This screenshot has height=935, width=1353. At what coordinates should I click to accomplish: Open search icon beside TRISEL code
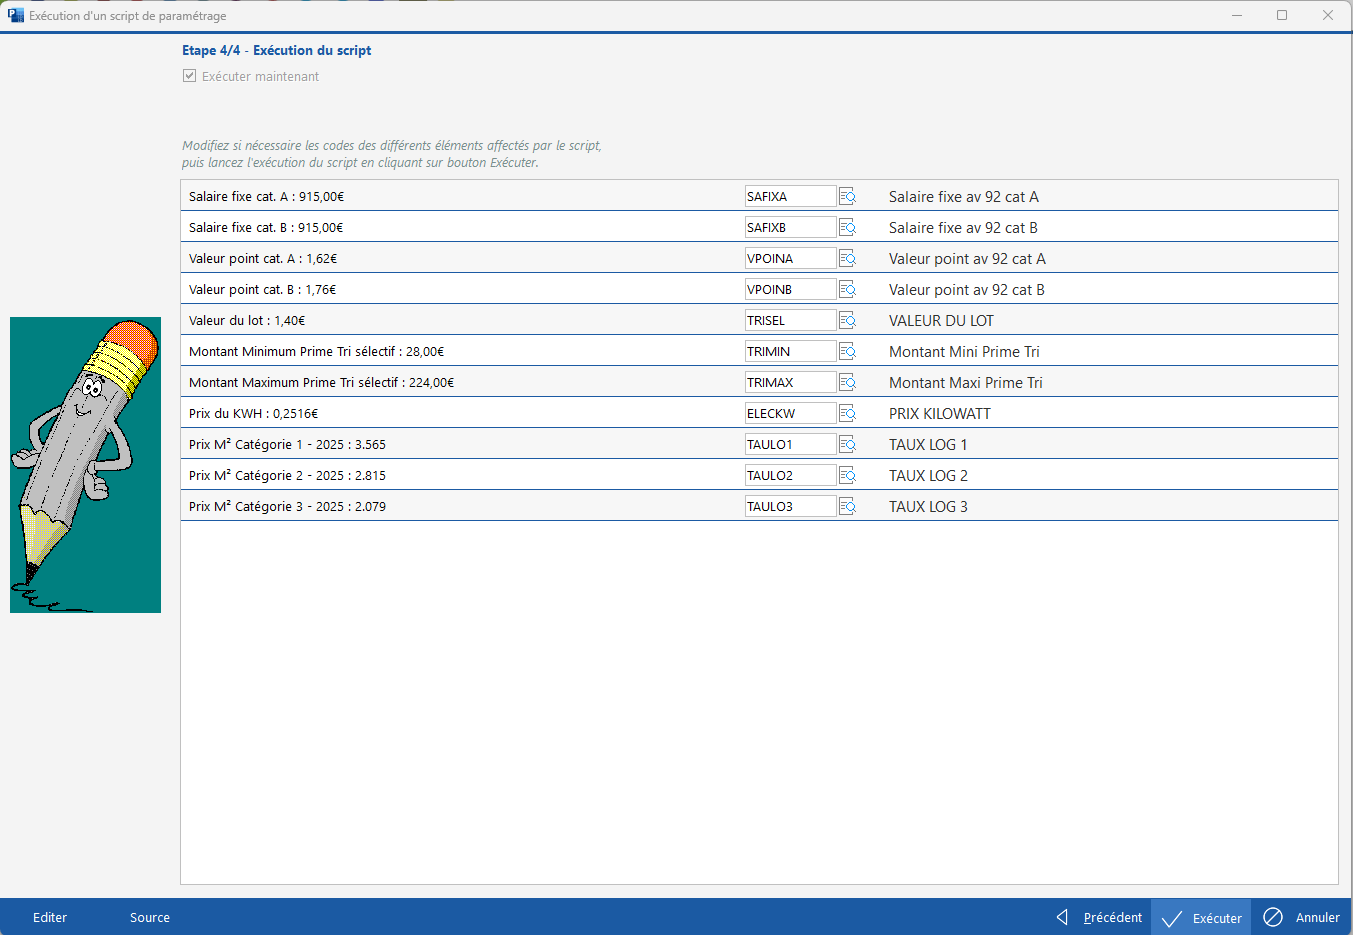(847, 321)
